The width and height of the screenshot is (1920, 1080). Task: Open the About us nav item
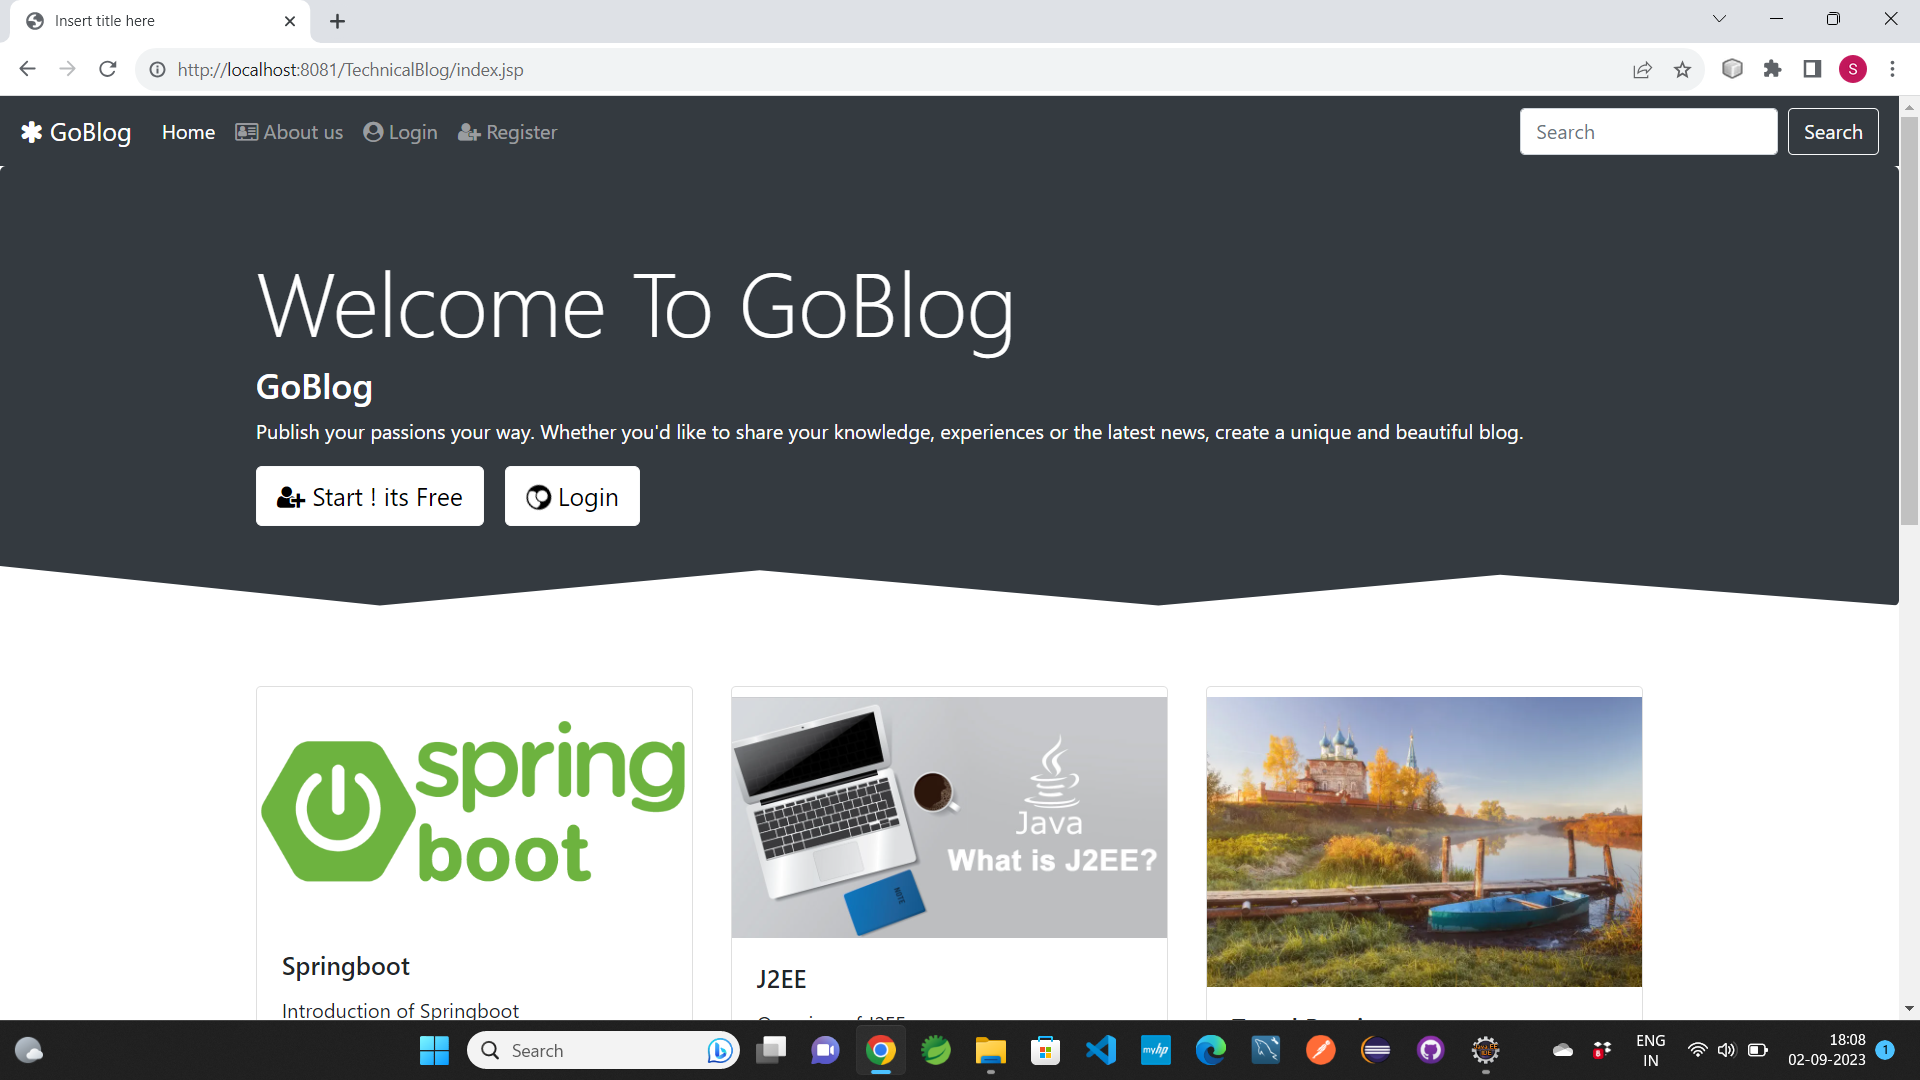click(289, 132)
